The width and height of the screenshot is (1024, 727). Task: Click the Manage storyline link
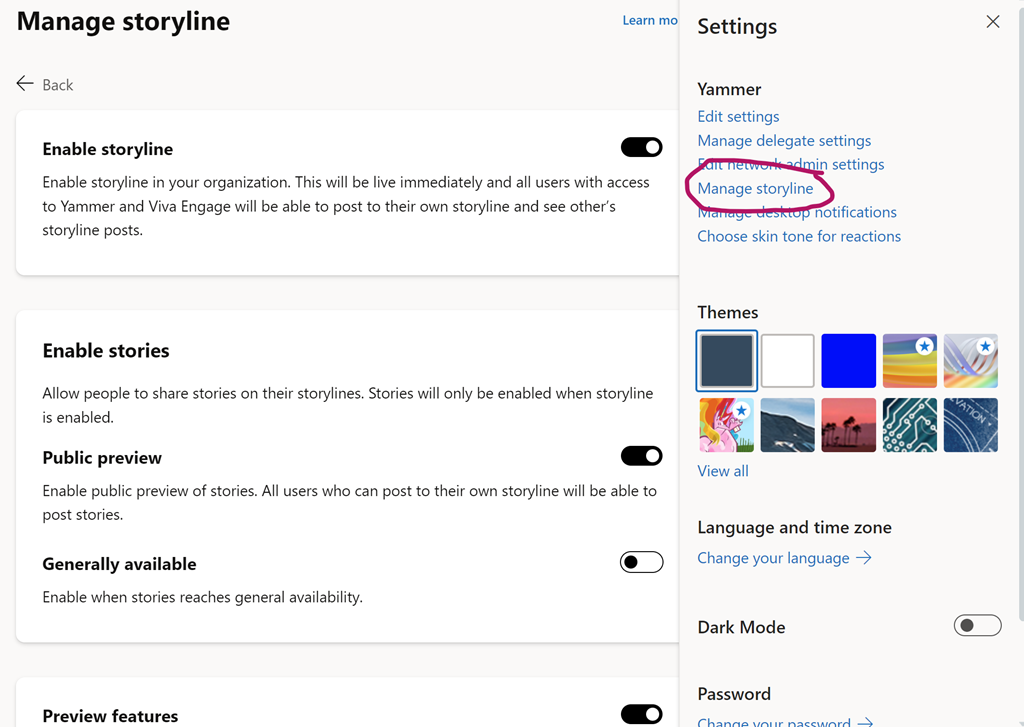click(x=755, y=188)
